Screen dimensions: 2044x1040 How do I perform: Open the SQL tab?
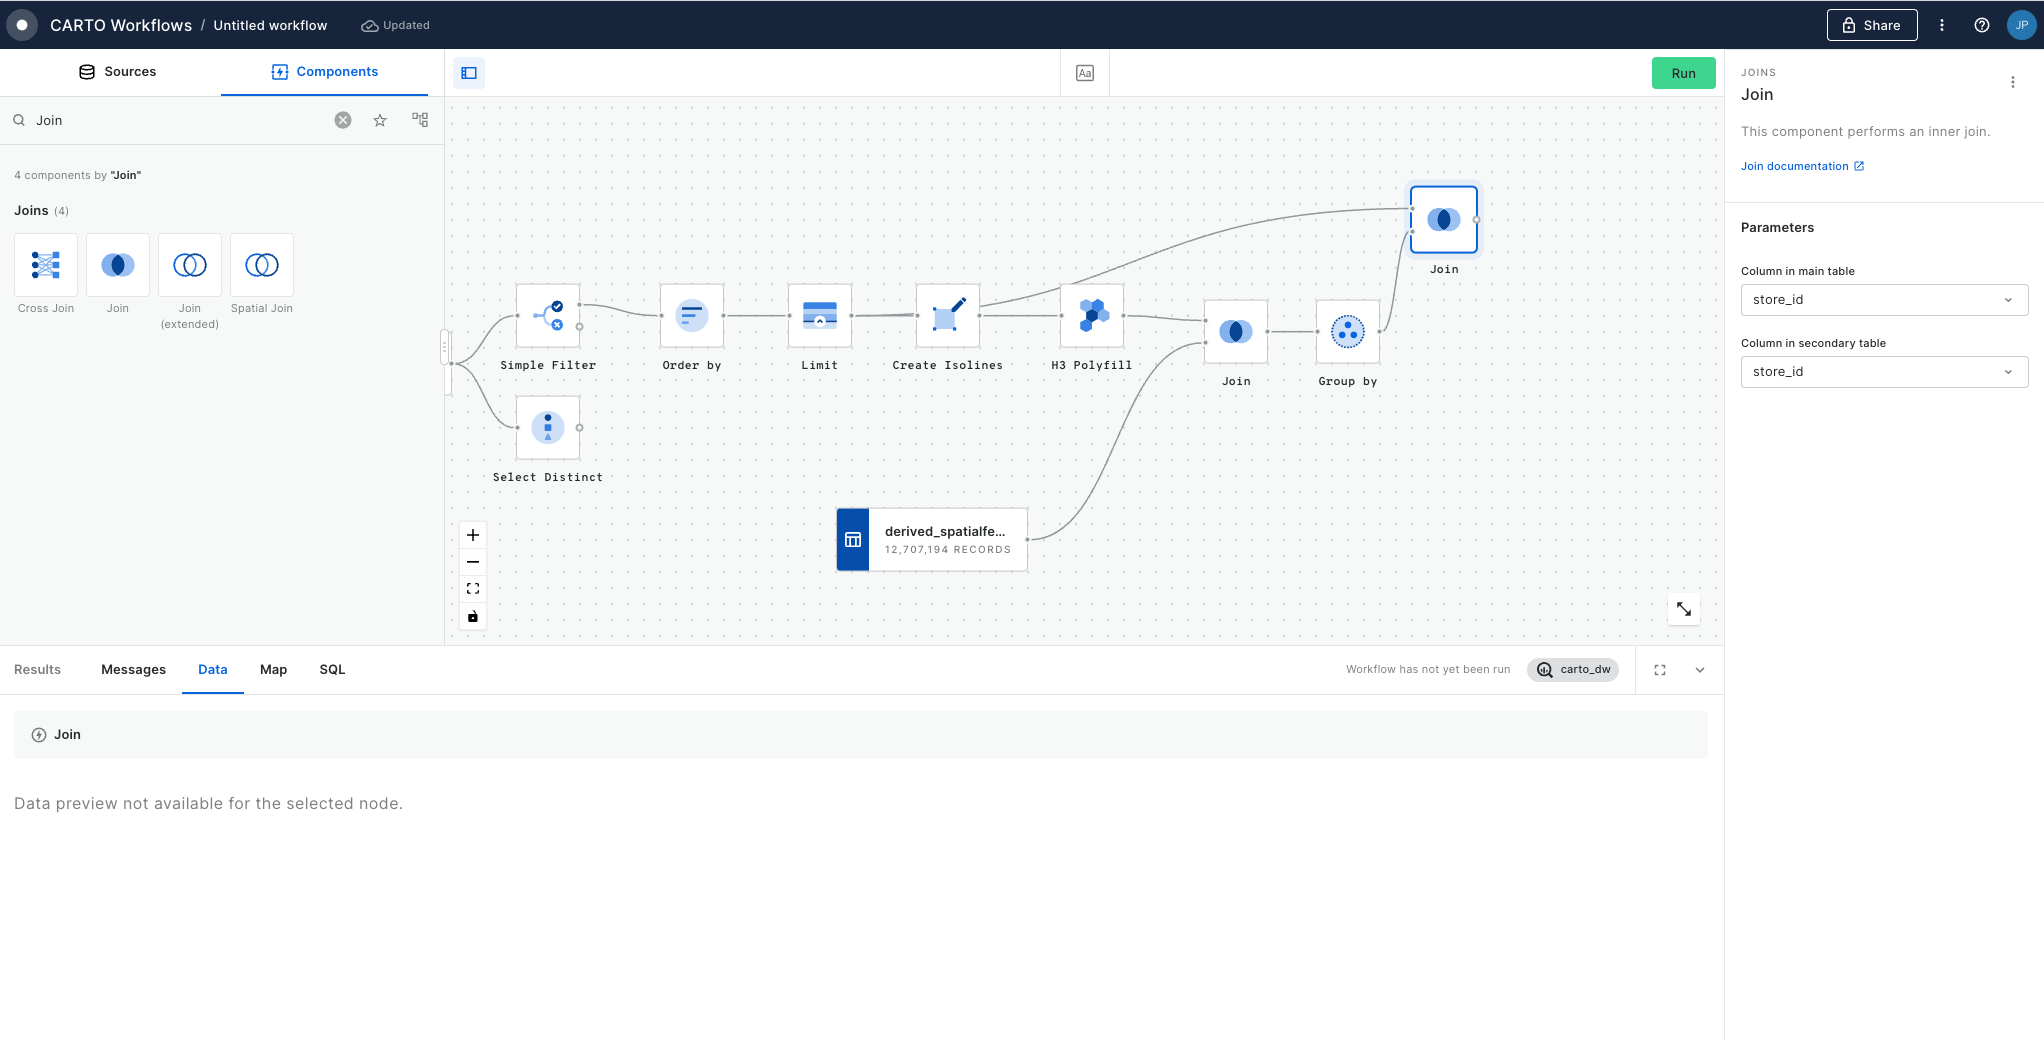click(332, 670)
